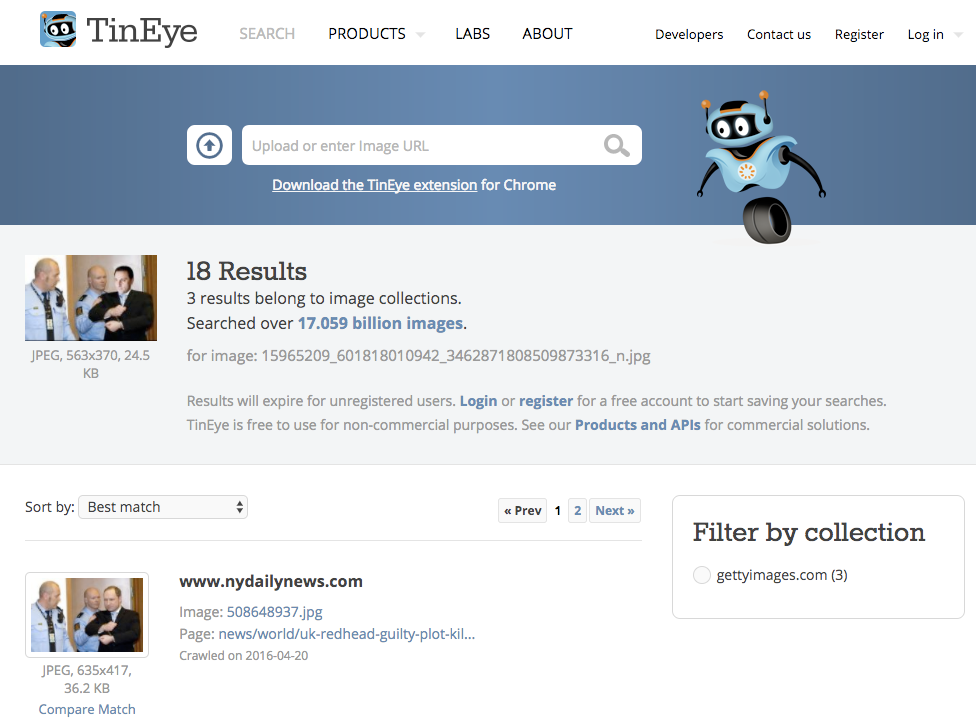Go to the SEARCH navigation item
The image size is (976, 725).
267,34
